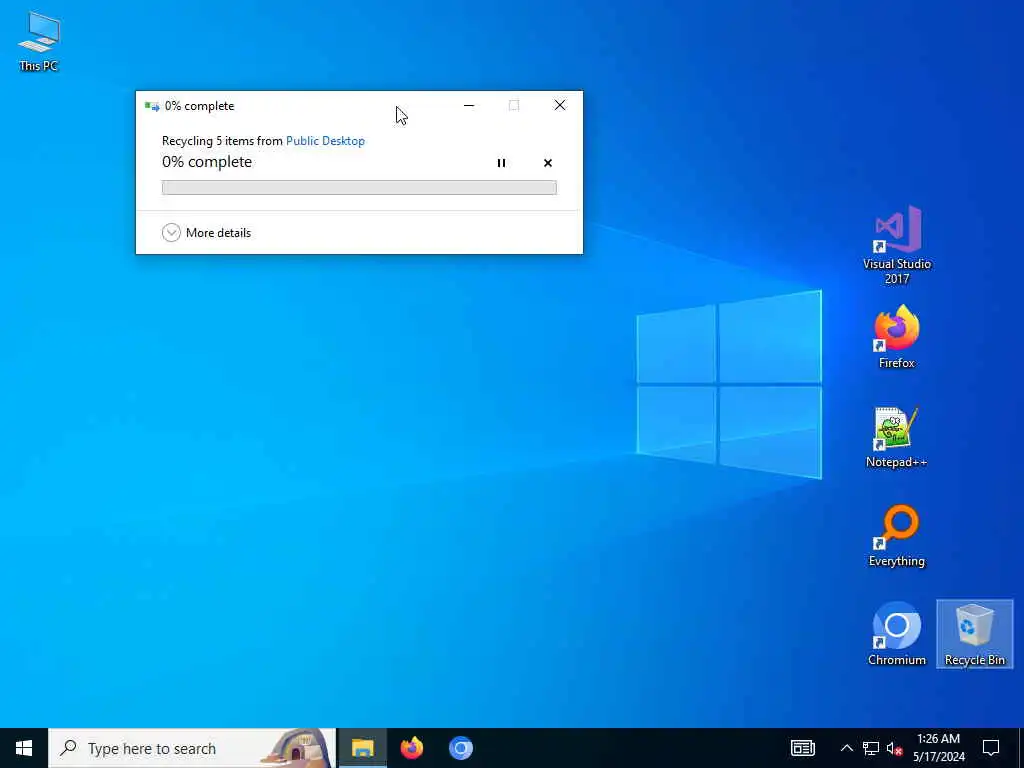Select Recycle Bin desktop icon
Image resolution: width=1024 pixels, height=768 pixels.
[x=974, y=634]
